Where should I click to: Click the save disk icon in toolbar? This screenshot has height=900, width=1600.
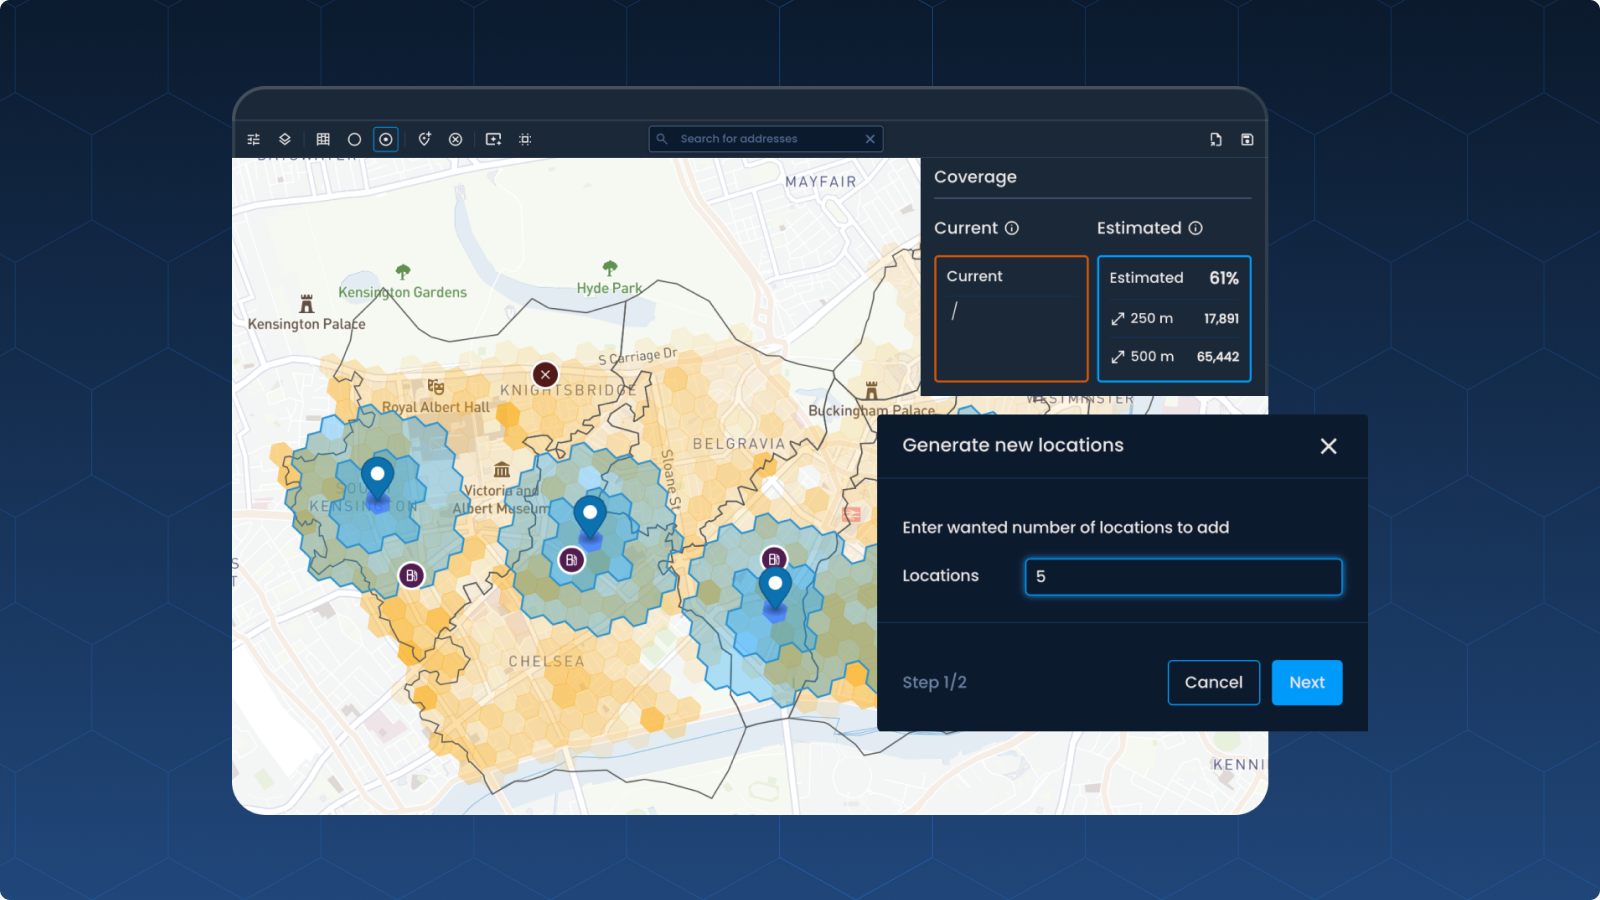[x=1247, y=139]
